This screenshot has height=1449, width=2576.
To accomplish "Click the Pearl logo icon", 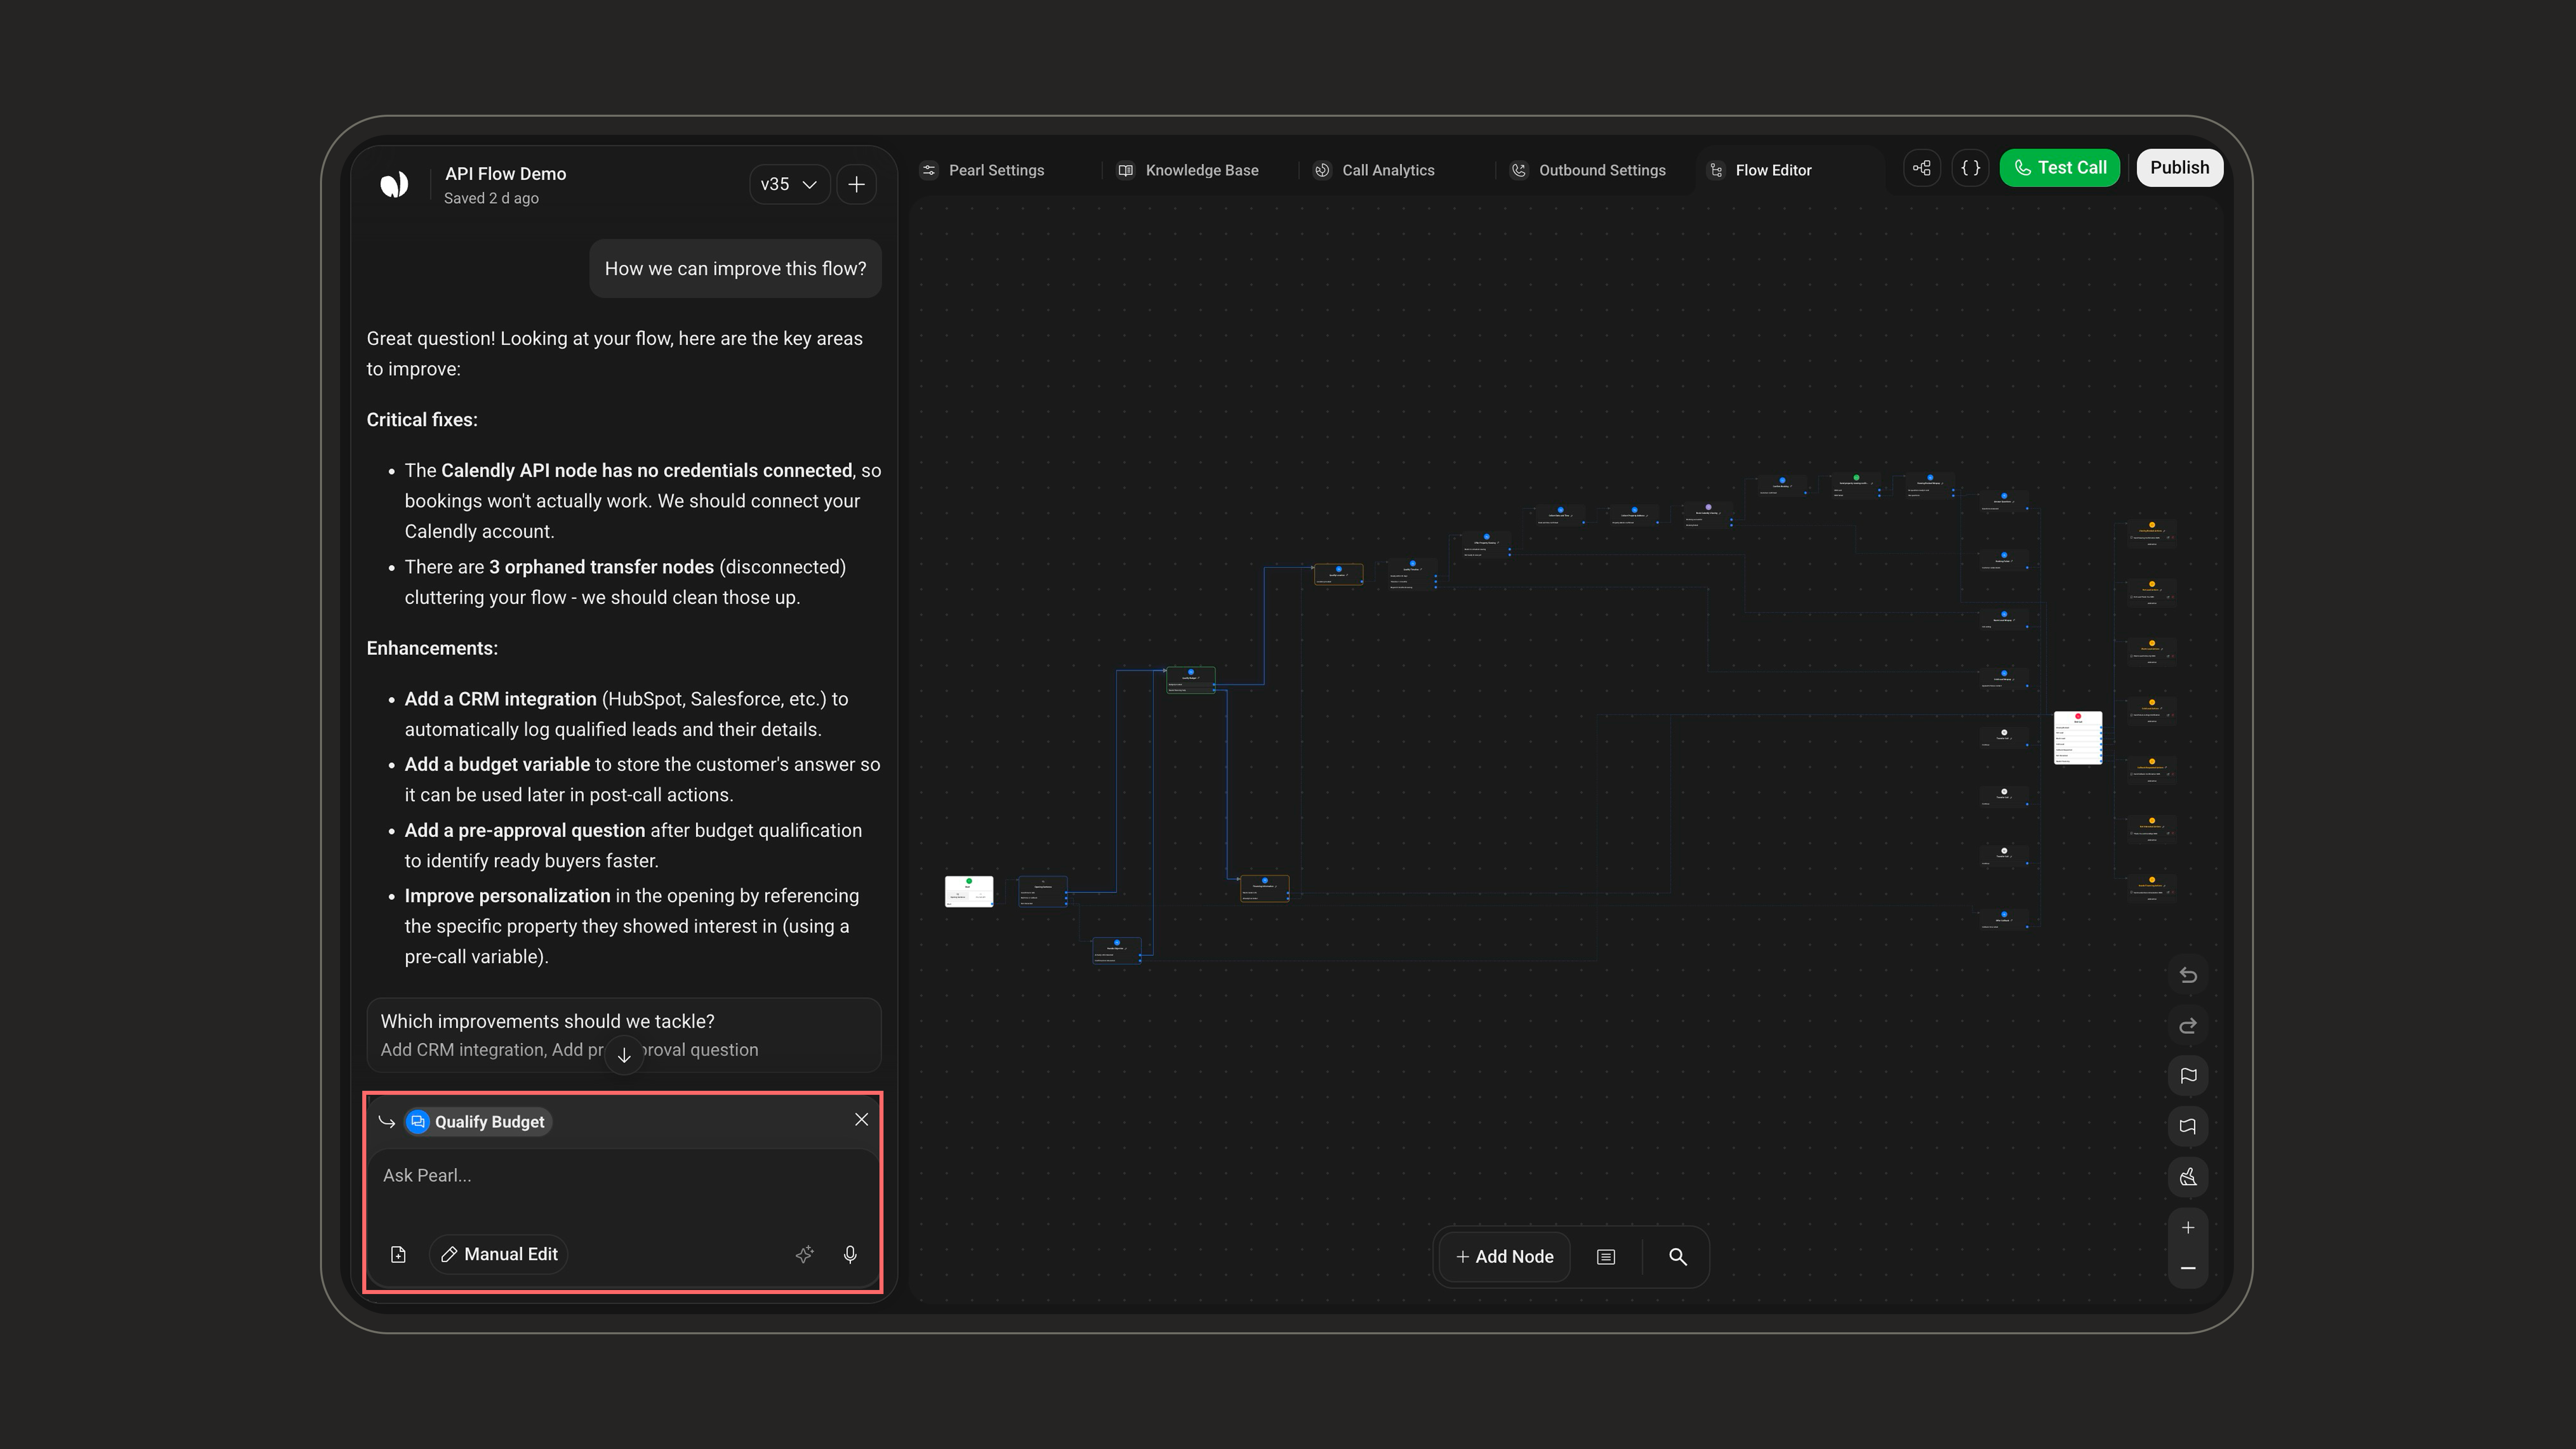I will coord(394,184).
